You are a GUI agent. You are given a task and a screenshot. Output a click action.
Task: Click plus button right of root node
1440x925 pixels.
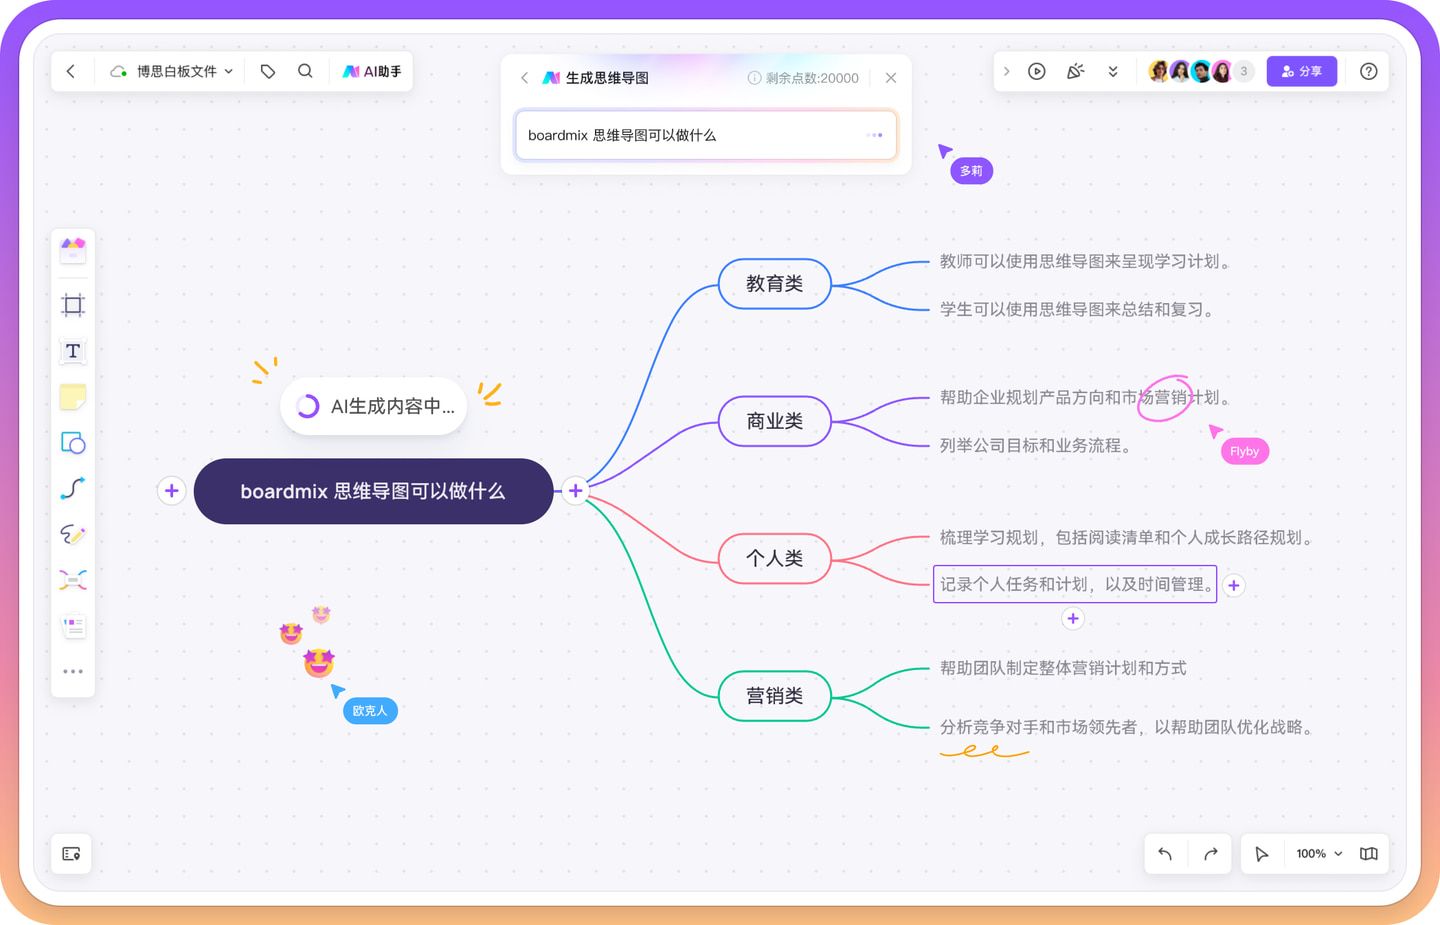click(x=575, y=491)
